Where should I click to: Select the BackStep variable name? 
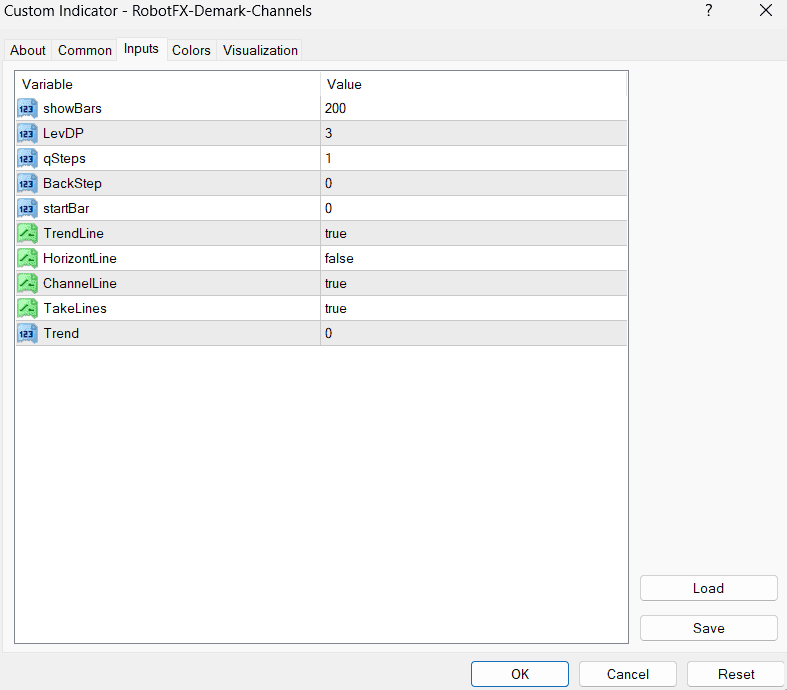[x=72, y=184]
